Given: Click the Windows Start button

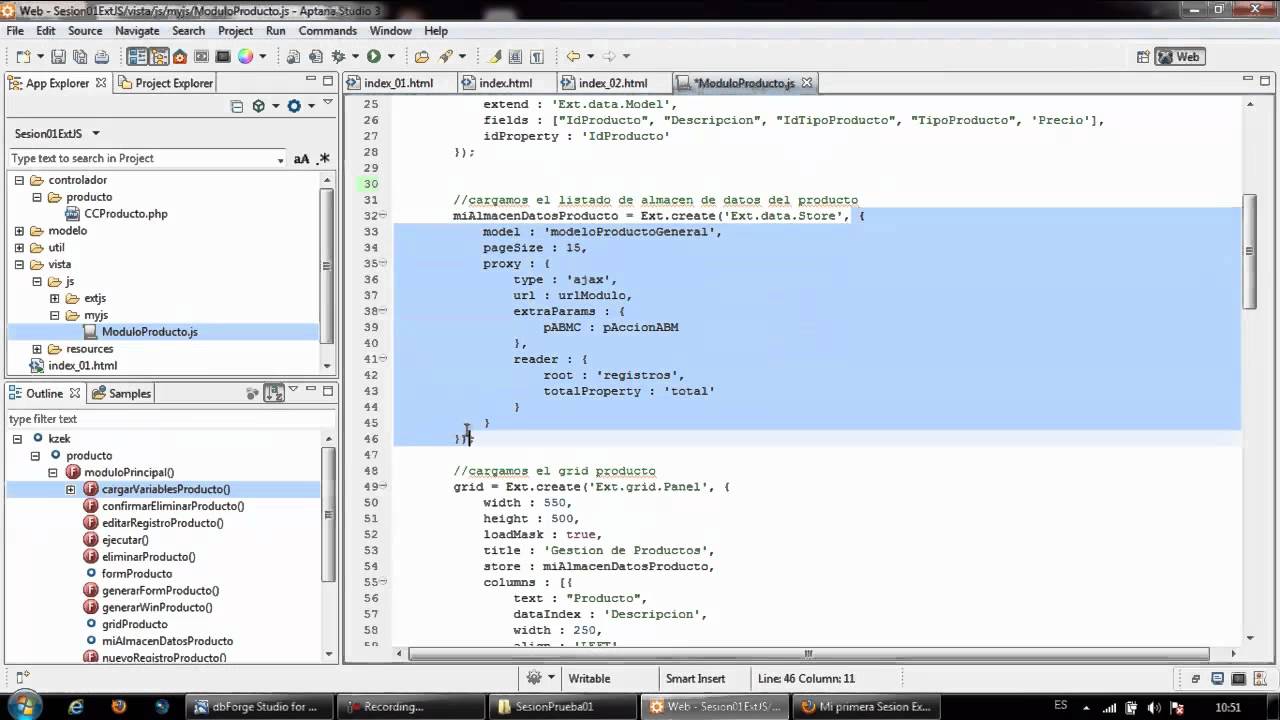Looking at the screenshot, I should [x=22, y=706].
